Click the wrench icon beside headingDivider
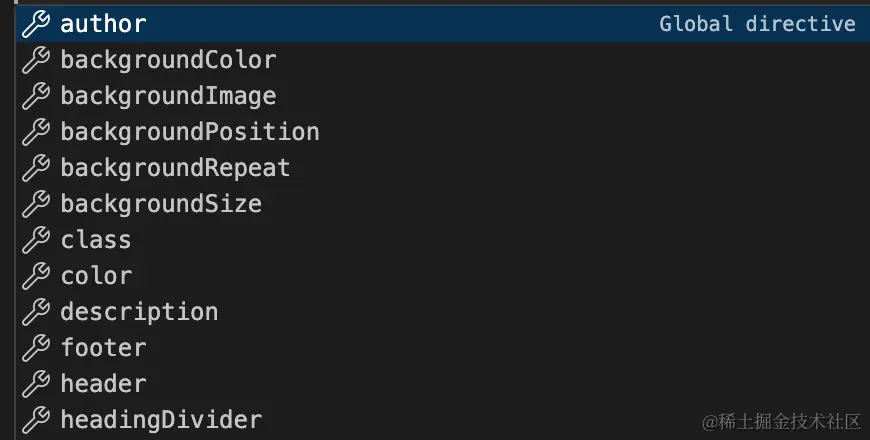This screenshot has width=870, height=440. (x=35, y=420)
